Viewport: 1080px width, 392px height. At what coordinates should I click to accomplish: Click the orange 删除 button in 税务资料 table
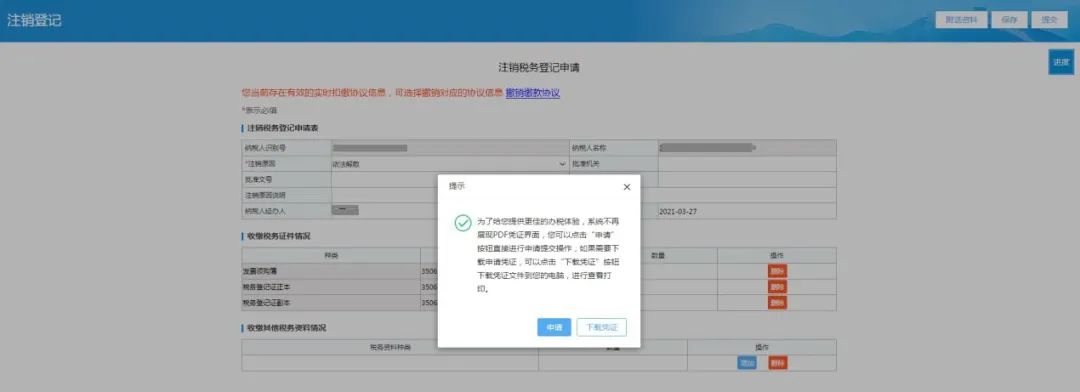[x=777, y=363]
